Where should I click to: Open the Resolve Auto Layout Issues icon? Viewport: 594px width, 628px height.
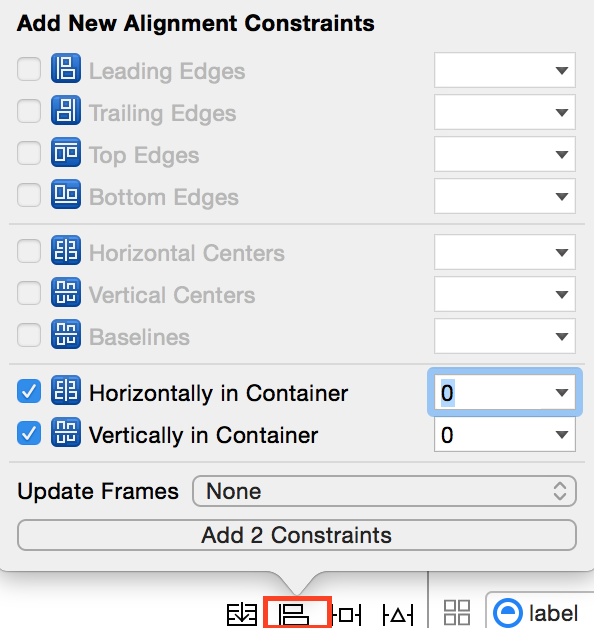397,614
